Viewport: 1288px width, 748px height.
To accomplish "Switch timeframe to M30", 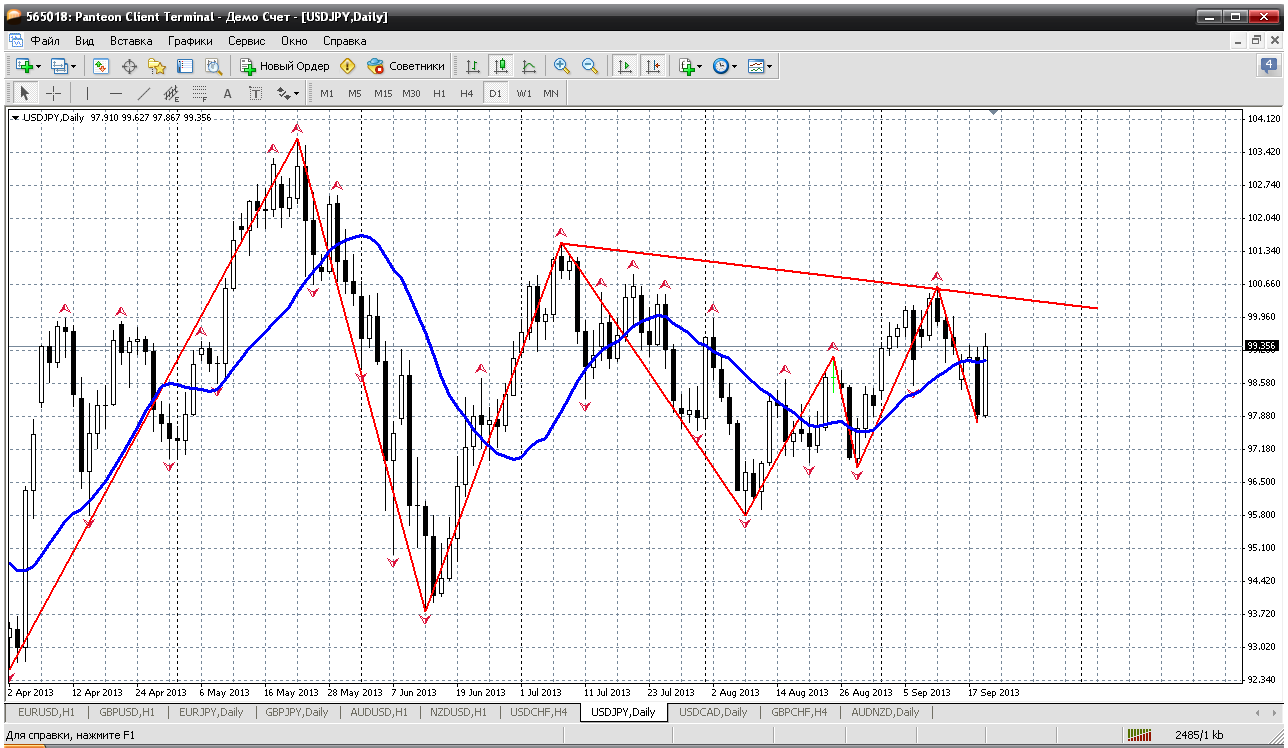I will [411, 93].
